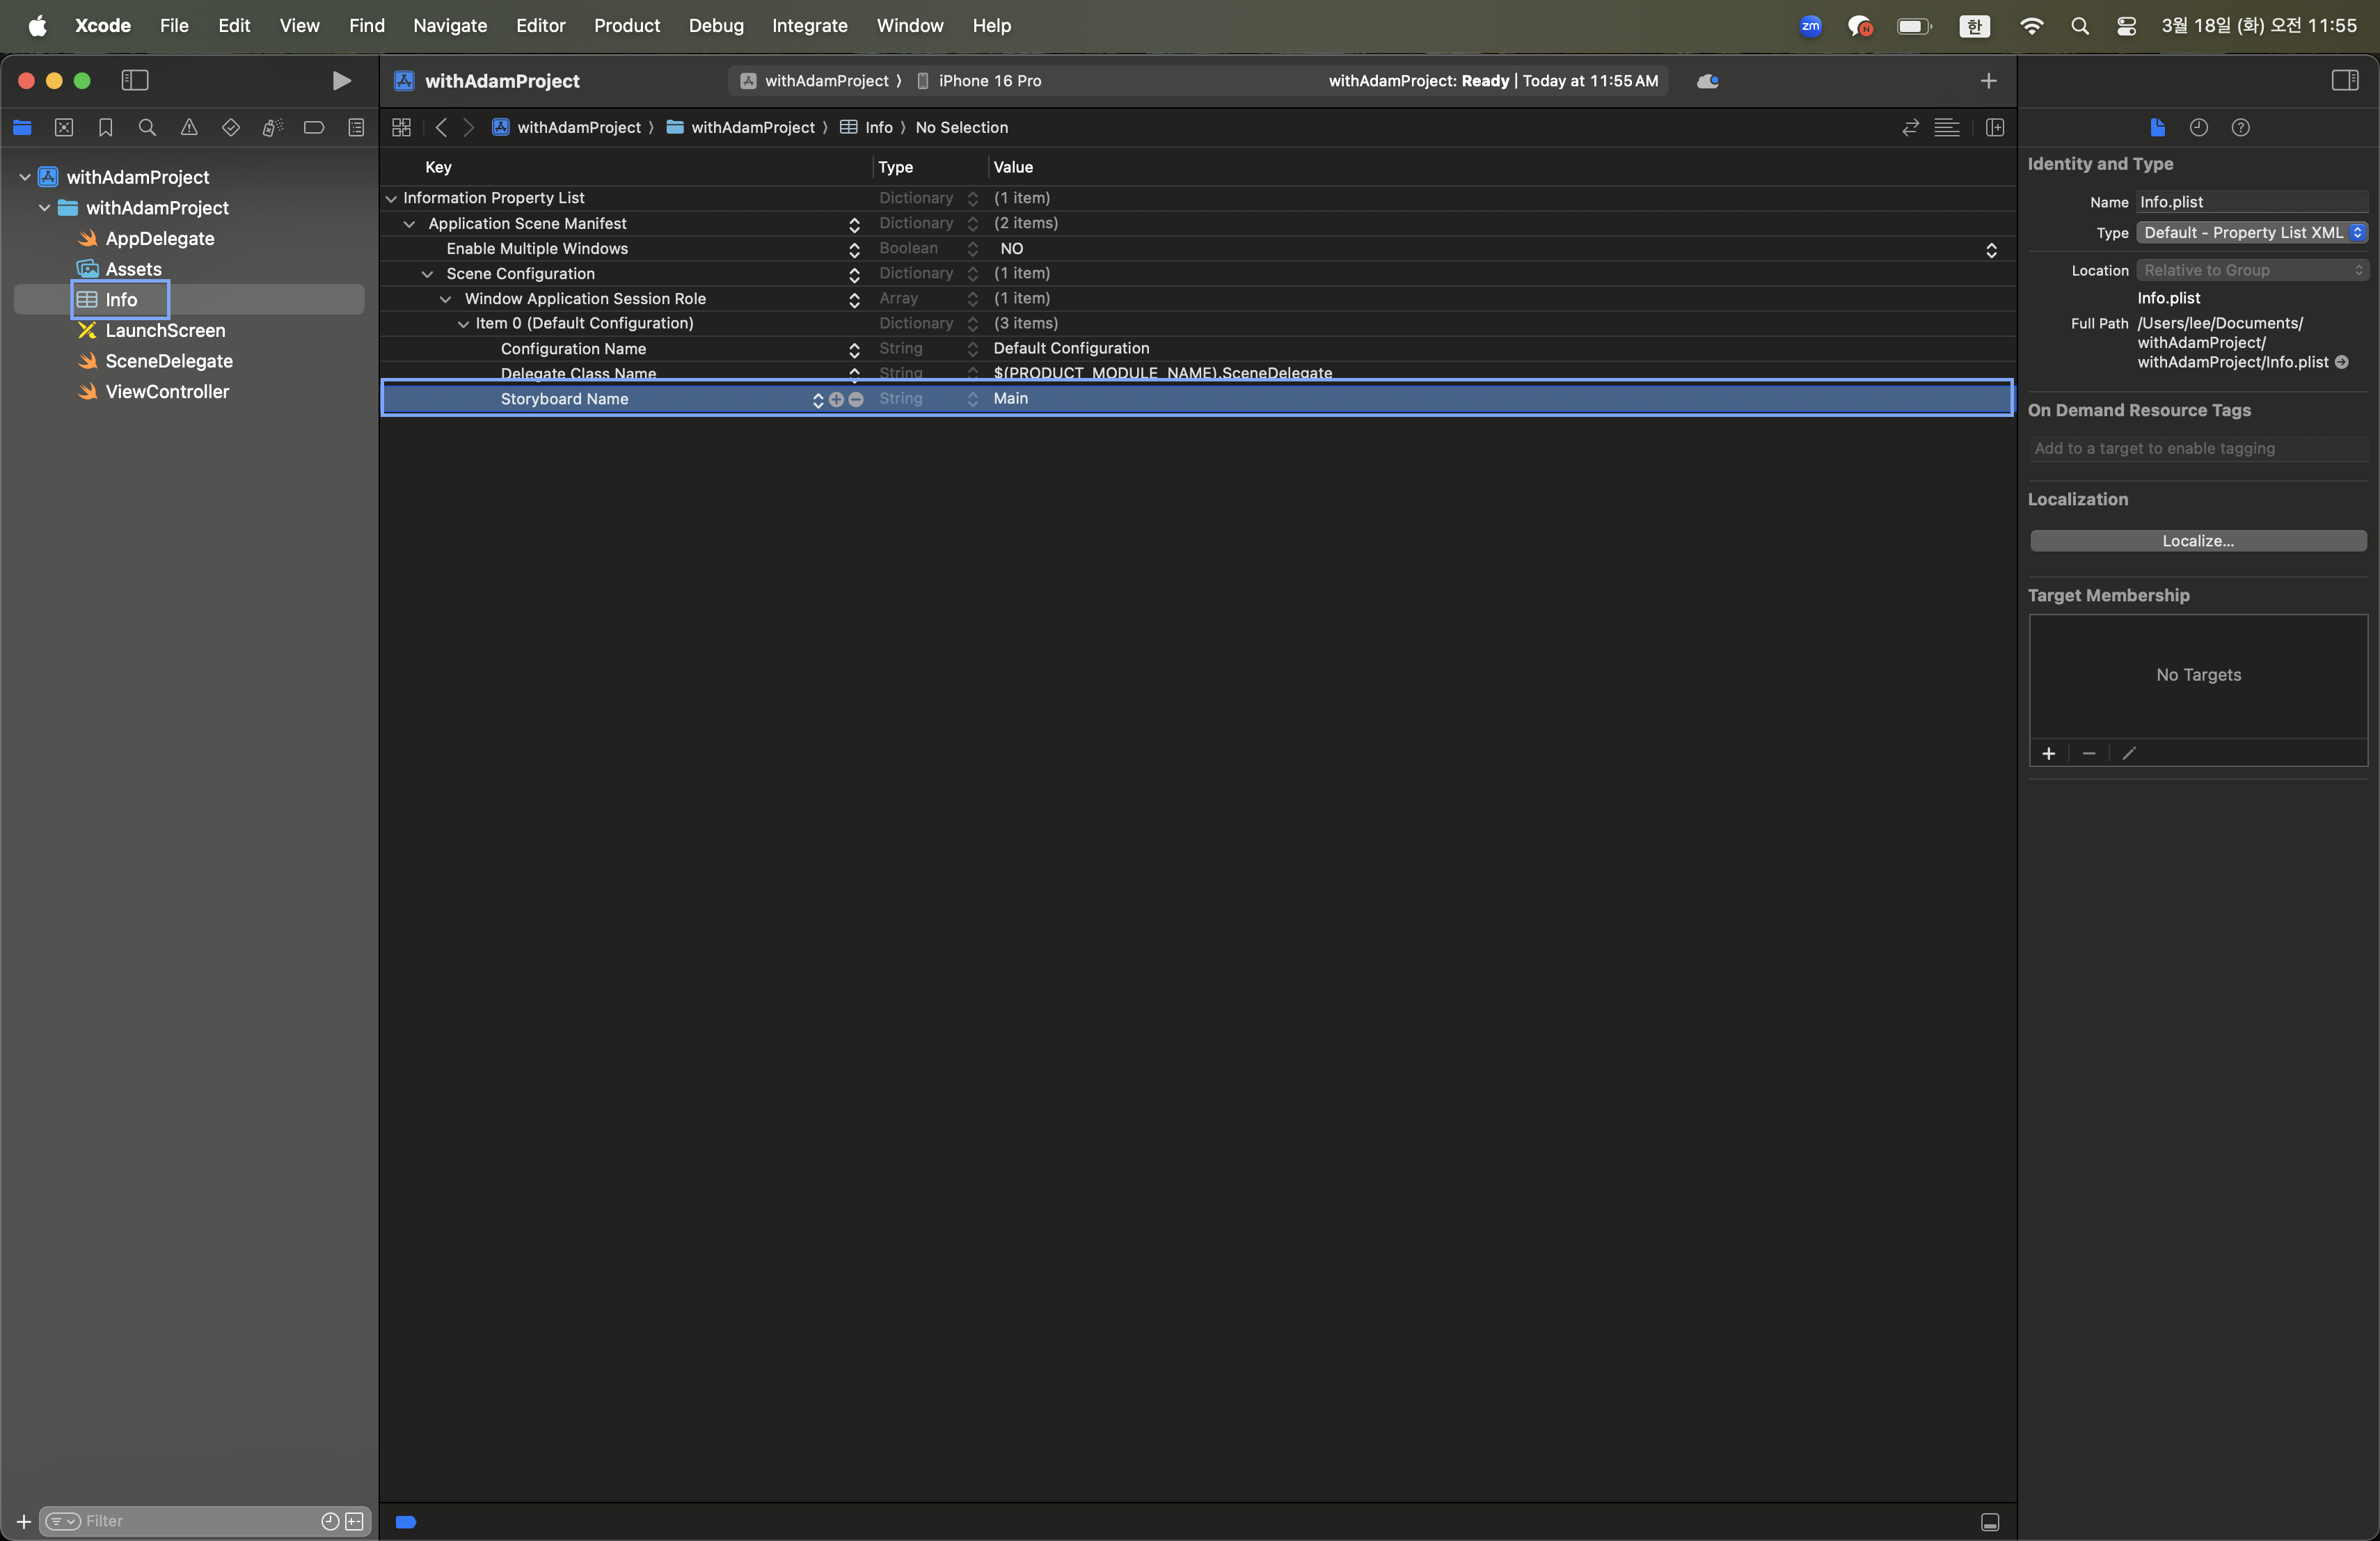
Task: Click the blue filter tag in editor bottom bar
Action: point(406,1521)
